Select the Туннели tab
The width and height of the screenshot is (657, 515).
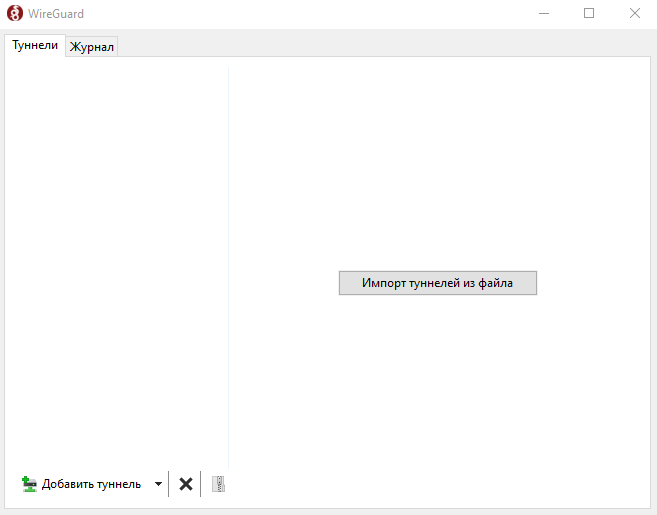[x=35, y=46]
